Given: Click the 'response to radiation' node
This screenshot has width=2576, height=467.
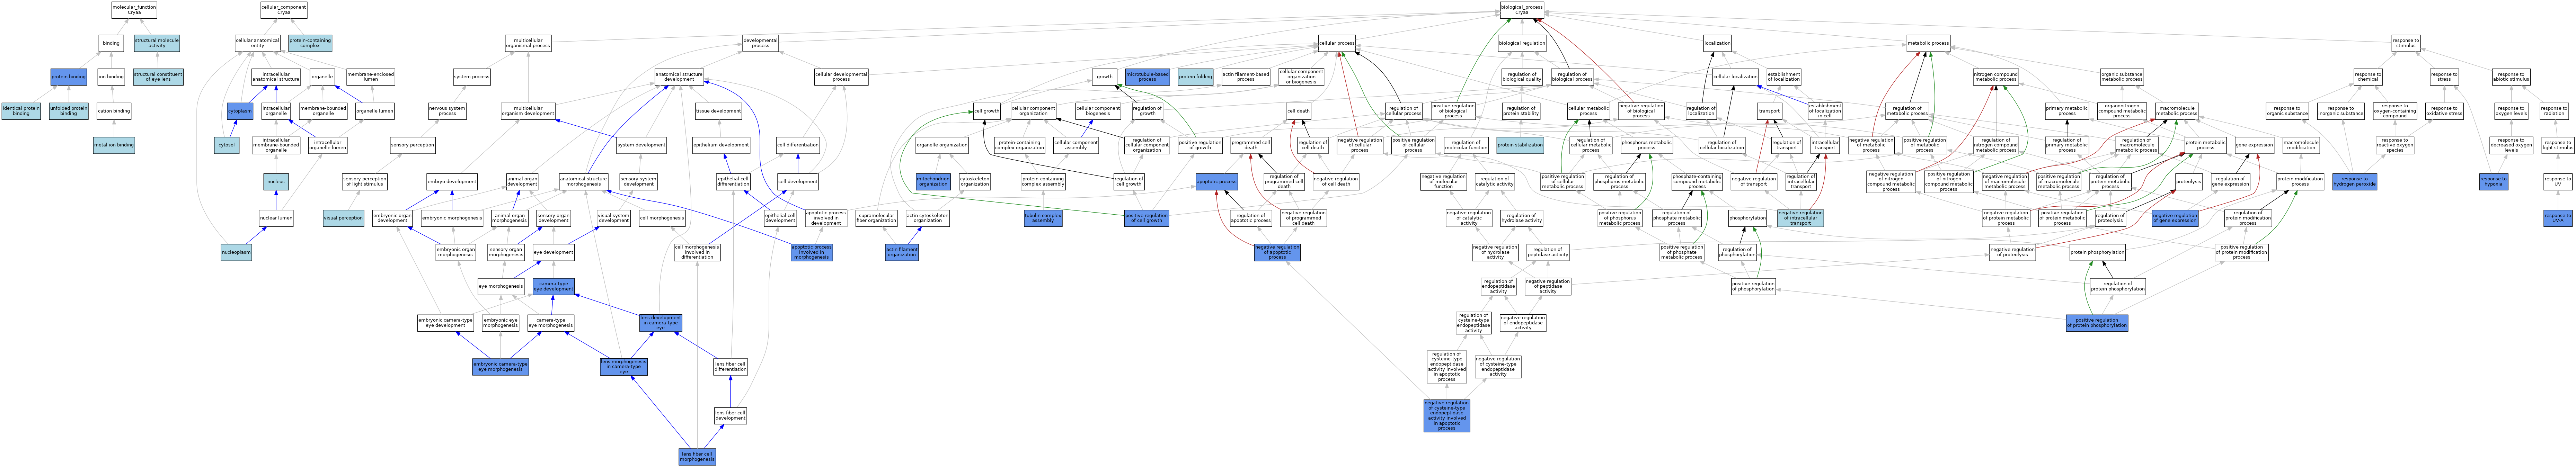Looking at the screenshot, I should pos(2553,111).
